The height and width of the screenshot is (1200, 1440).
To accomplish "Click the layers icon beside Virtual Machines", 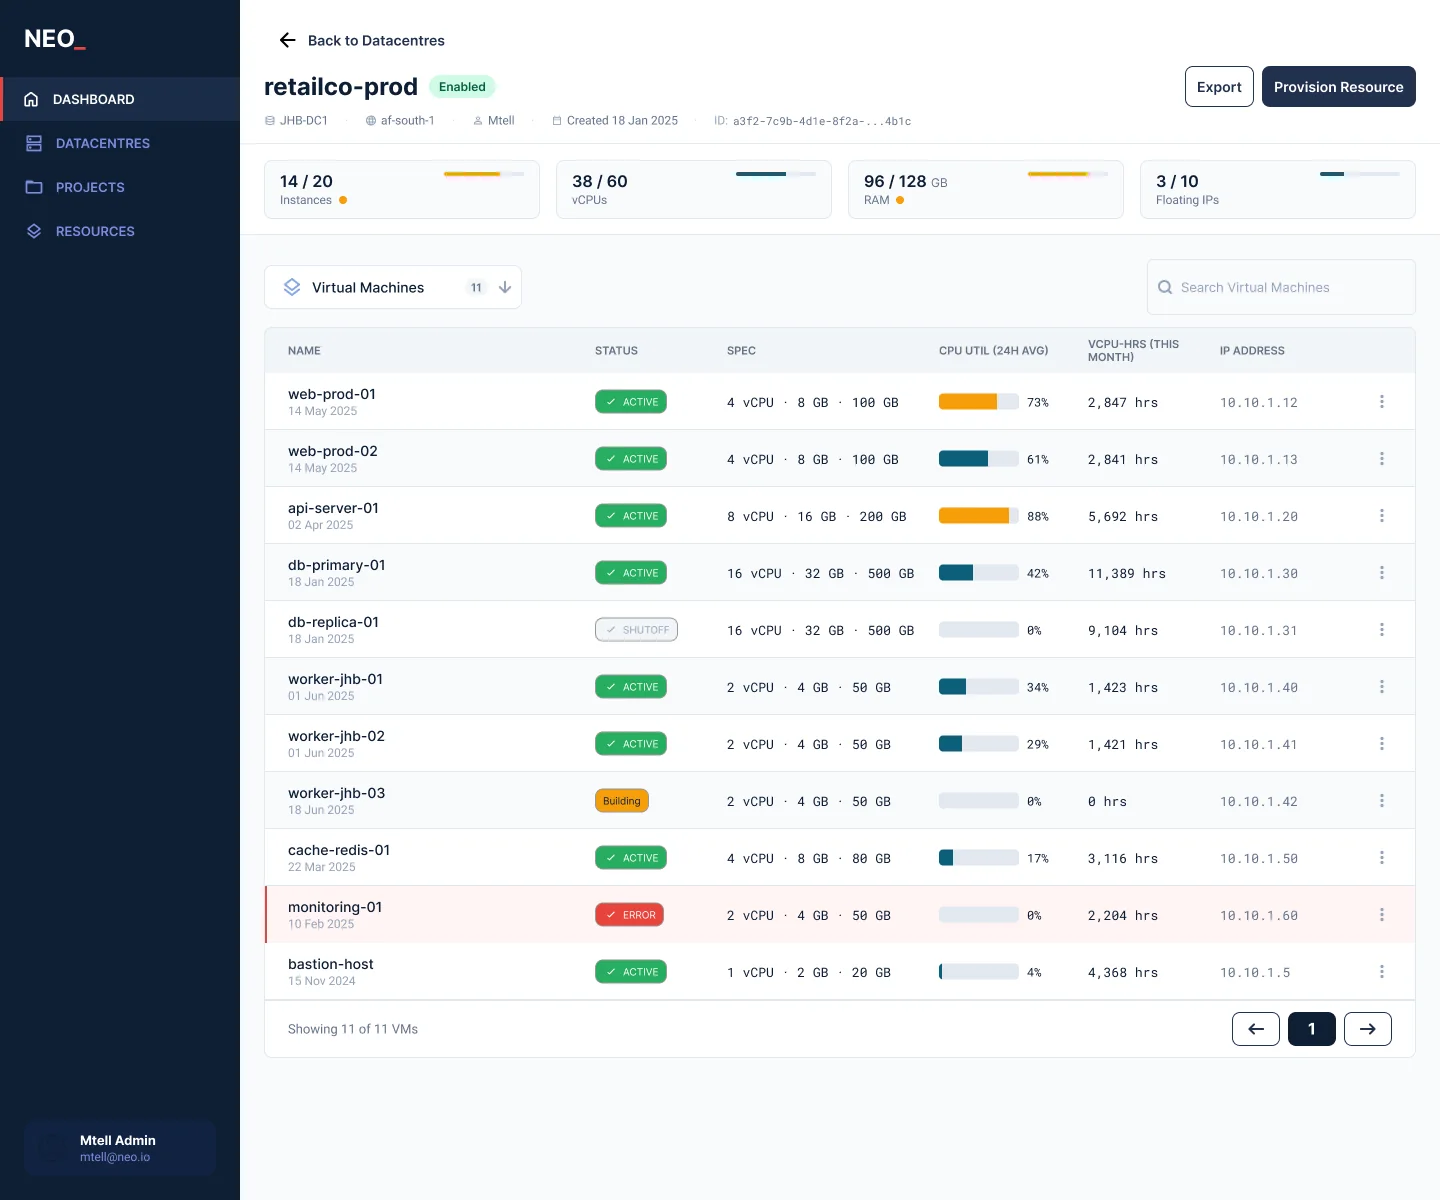I will (292, 287).
